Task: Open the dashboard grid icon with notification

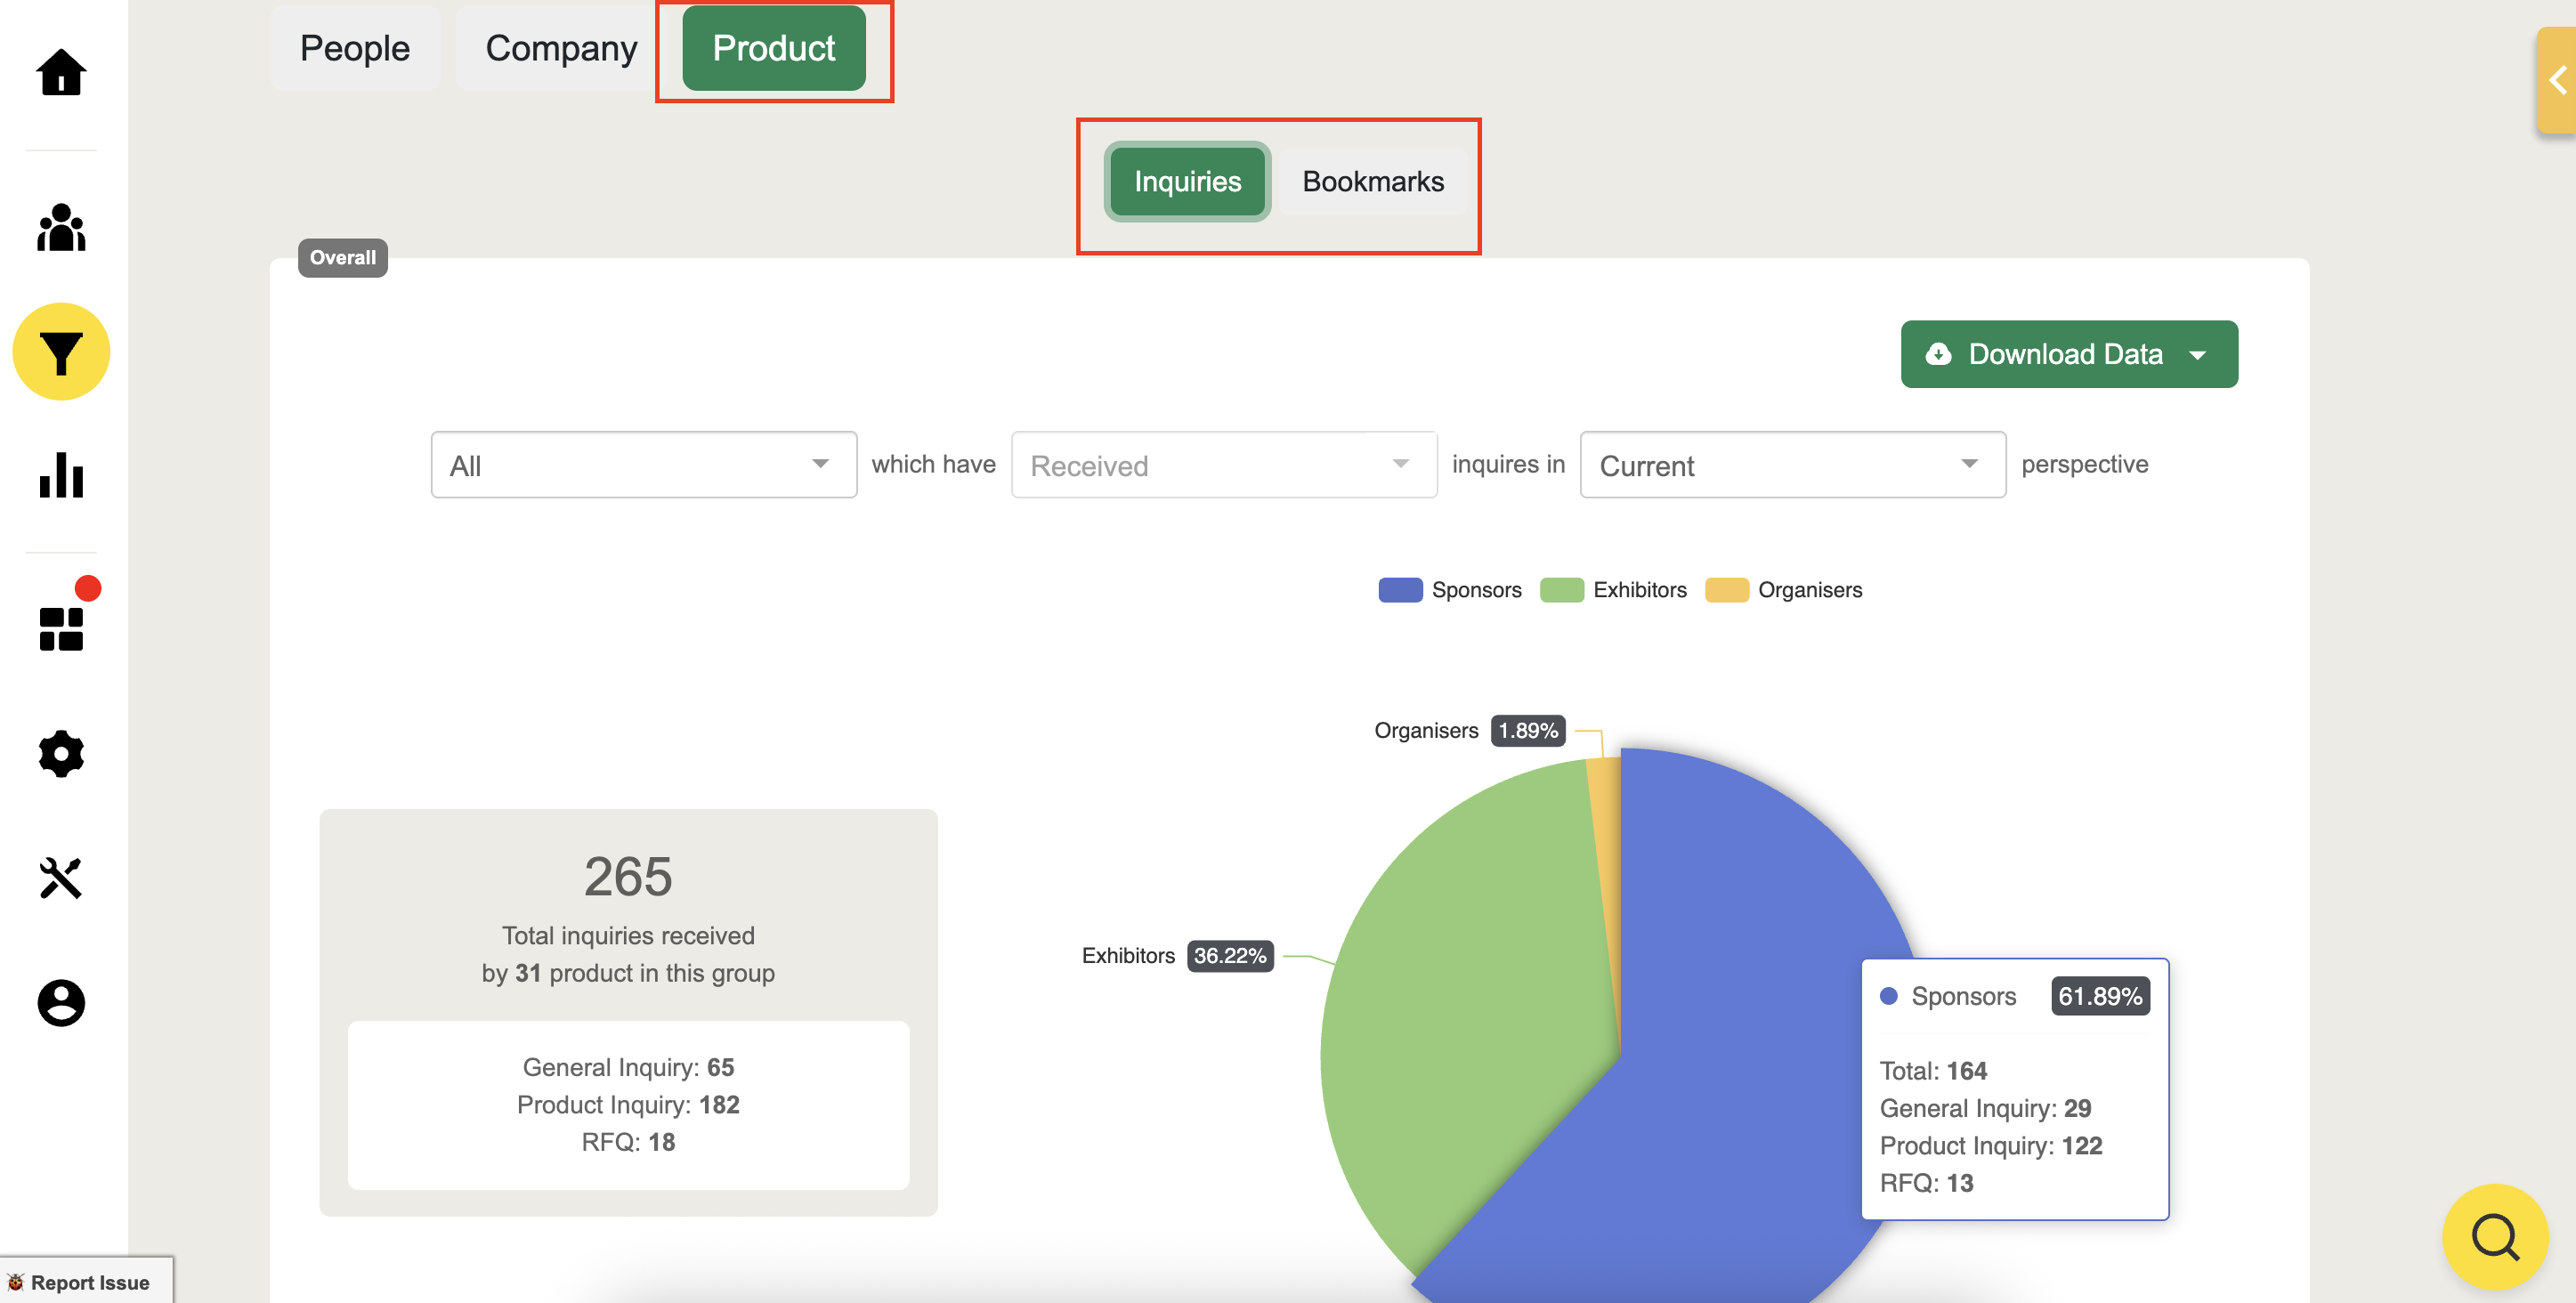Action: click(61, 628)
